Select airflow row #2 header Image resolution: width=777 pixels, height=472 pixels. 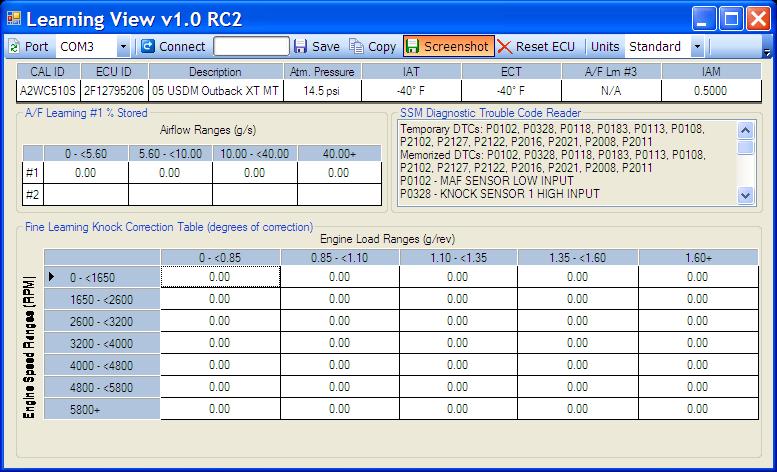point(33,194)
